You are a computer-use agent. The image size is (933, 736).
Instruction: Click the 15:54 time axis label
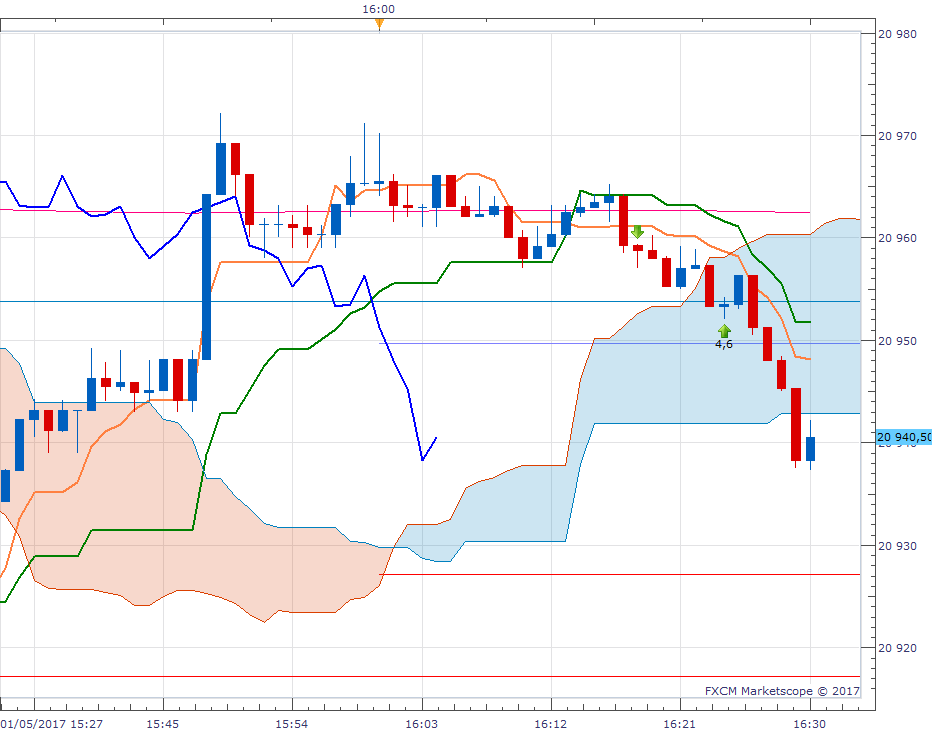[x=292, y=724]
